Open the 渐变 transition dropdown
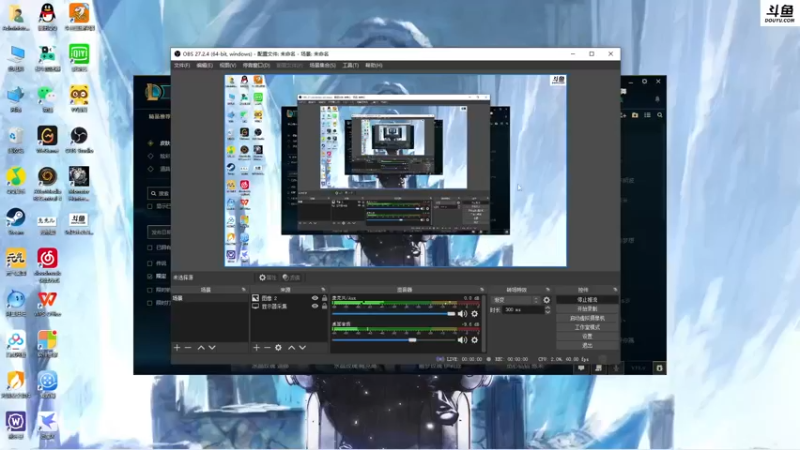The height and width of the screenshot is (450, 800). pos(515,300)
